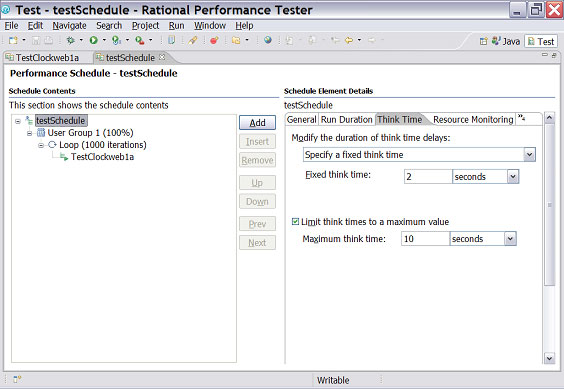
Task: Select Loop (1000 iterations) tree item
Action: coord(103,145)
